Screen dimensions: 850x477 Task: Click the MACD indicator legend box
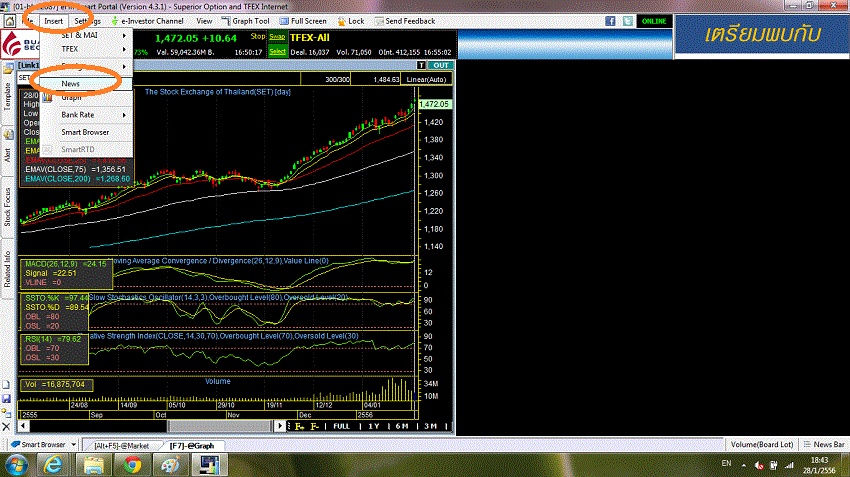[x=67, y=273]
